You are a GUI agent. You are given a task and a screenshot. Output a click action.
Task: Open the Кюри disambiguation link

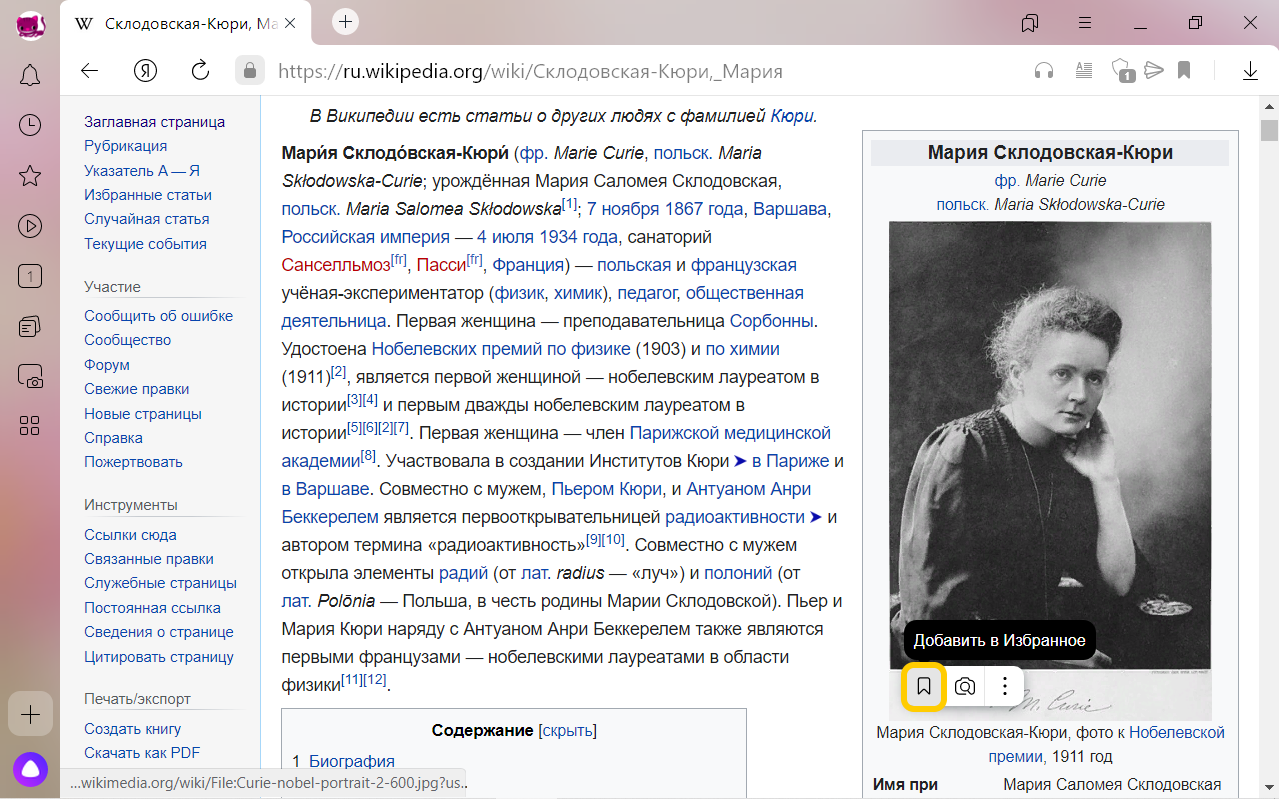click(792, 115)
